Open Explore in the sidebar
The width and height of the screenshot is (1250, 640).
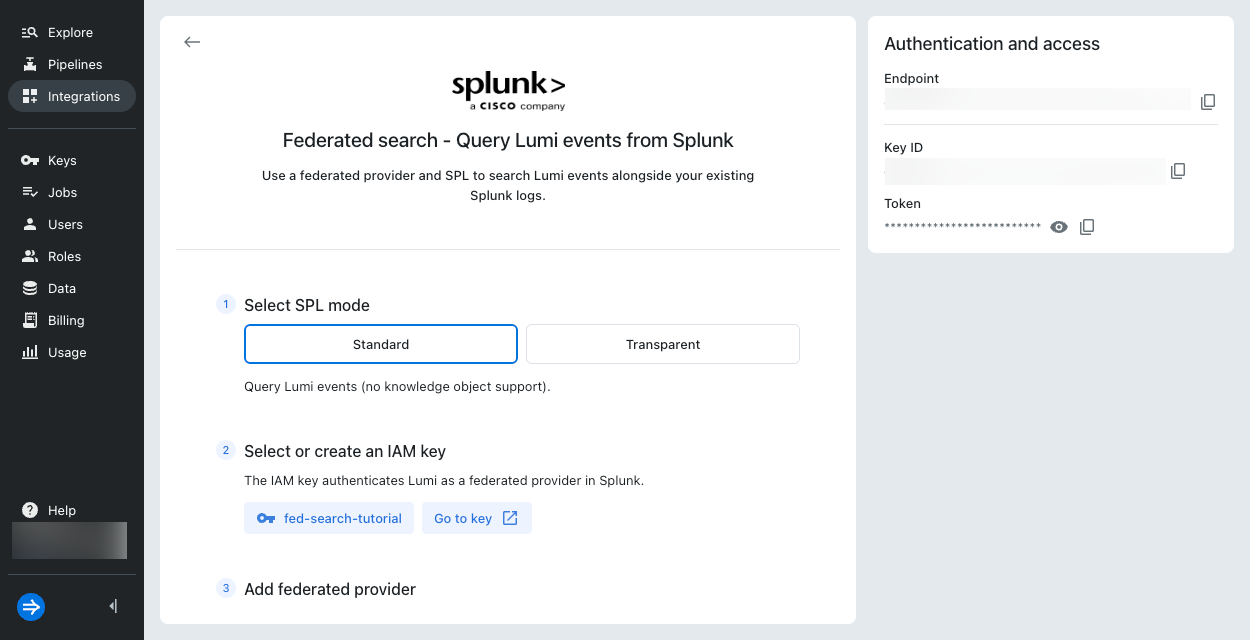pos(71,32)
